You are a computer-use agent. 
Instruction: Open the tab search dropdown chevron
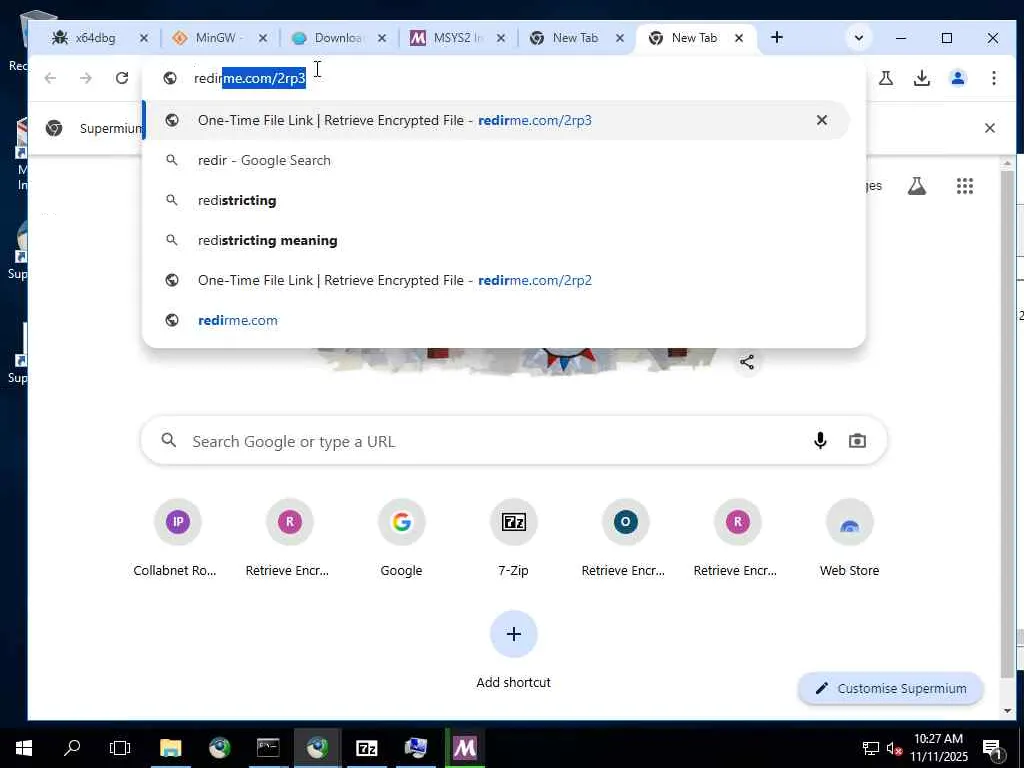[x=859, y=38]
